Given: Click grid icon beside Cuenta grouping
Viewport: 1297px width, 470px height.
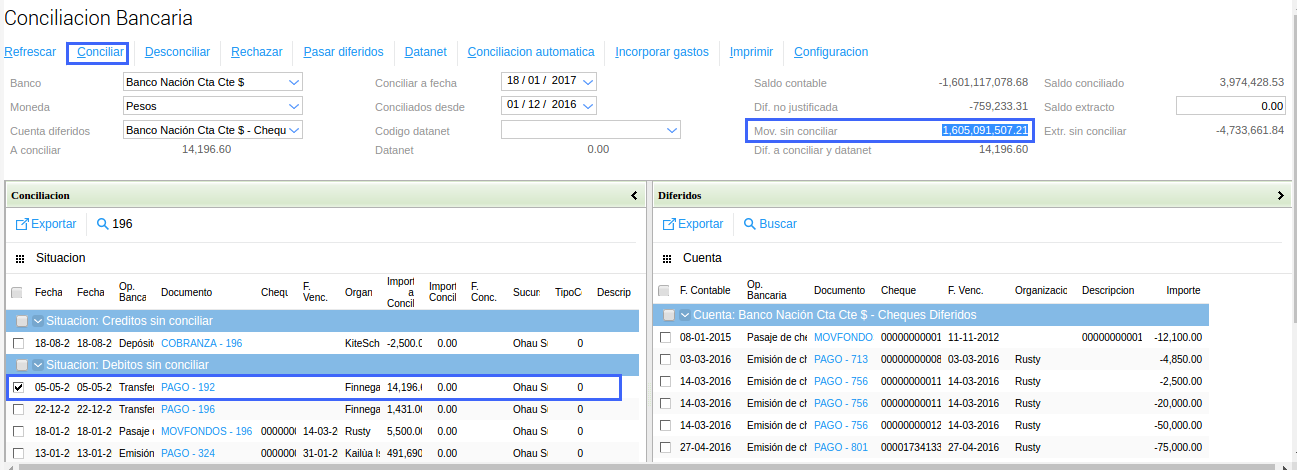Looking at the screenshot, I should pyautogui.click(x=666, y=258).
